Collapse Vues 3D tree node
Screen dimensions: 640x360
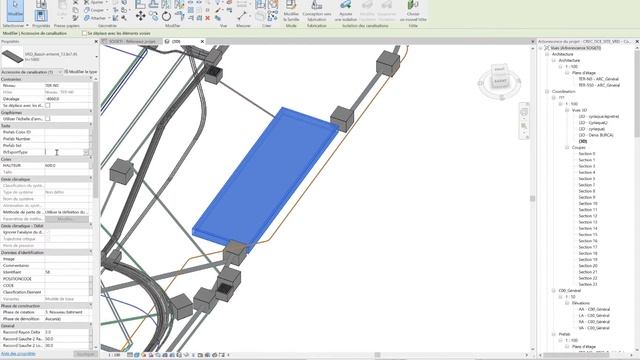[567, 110]
